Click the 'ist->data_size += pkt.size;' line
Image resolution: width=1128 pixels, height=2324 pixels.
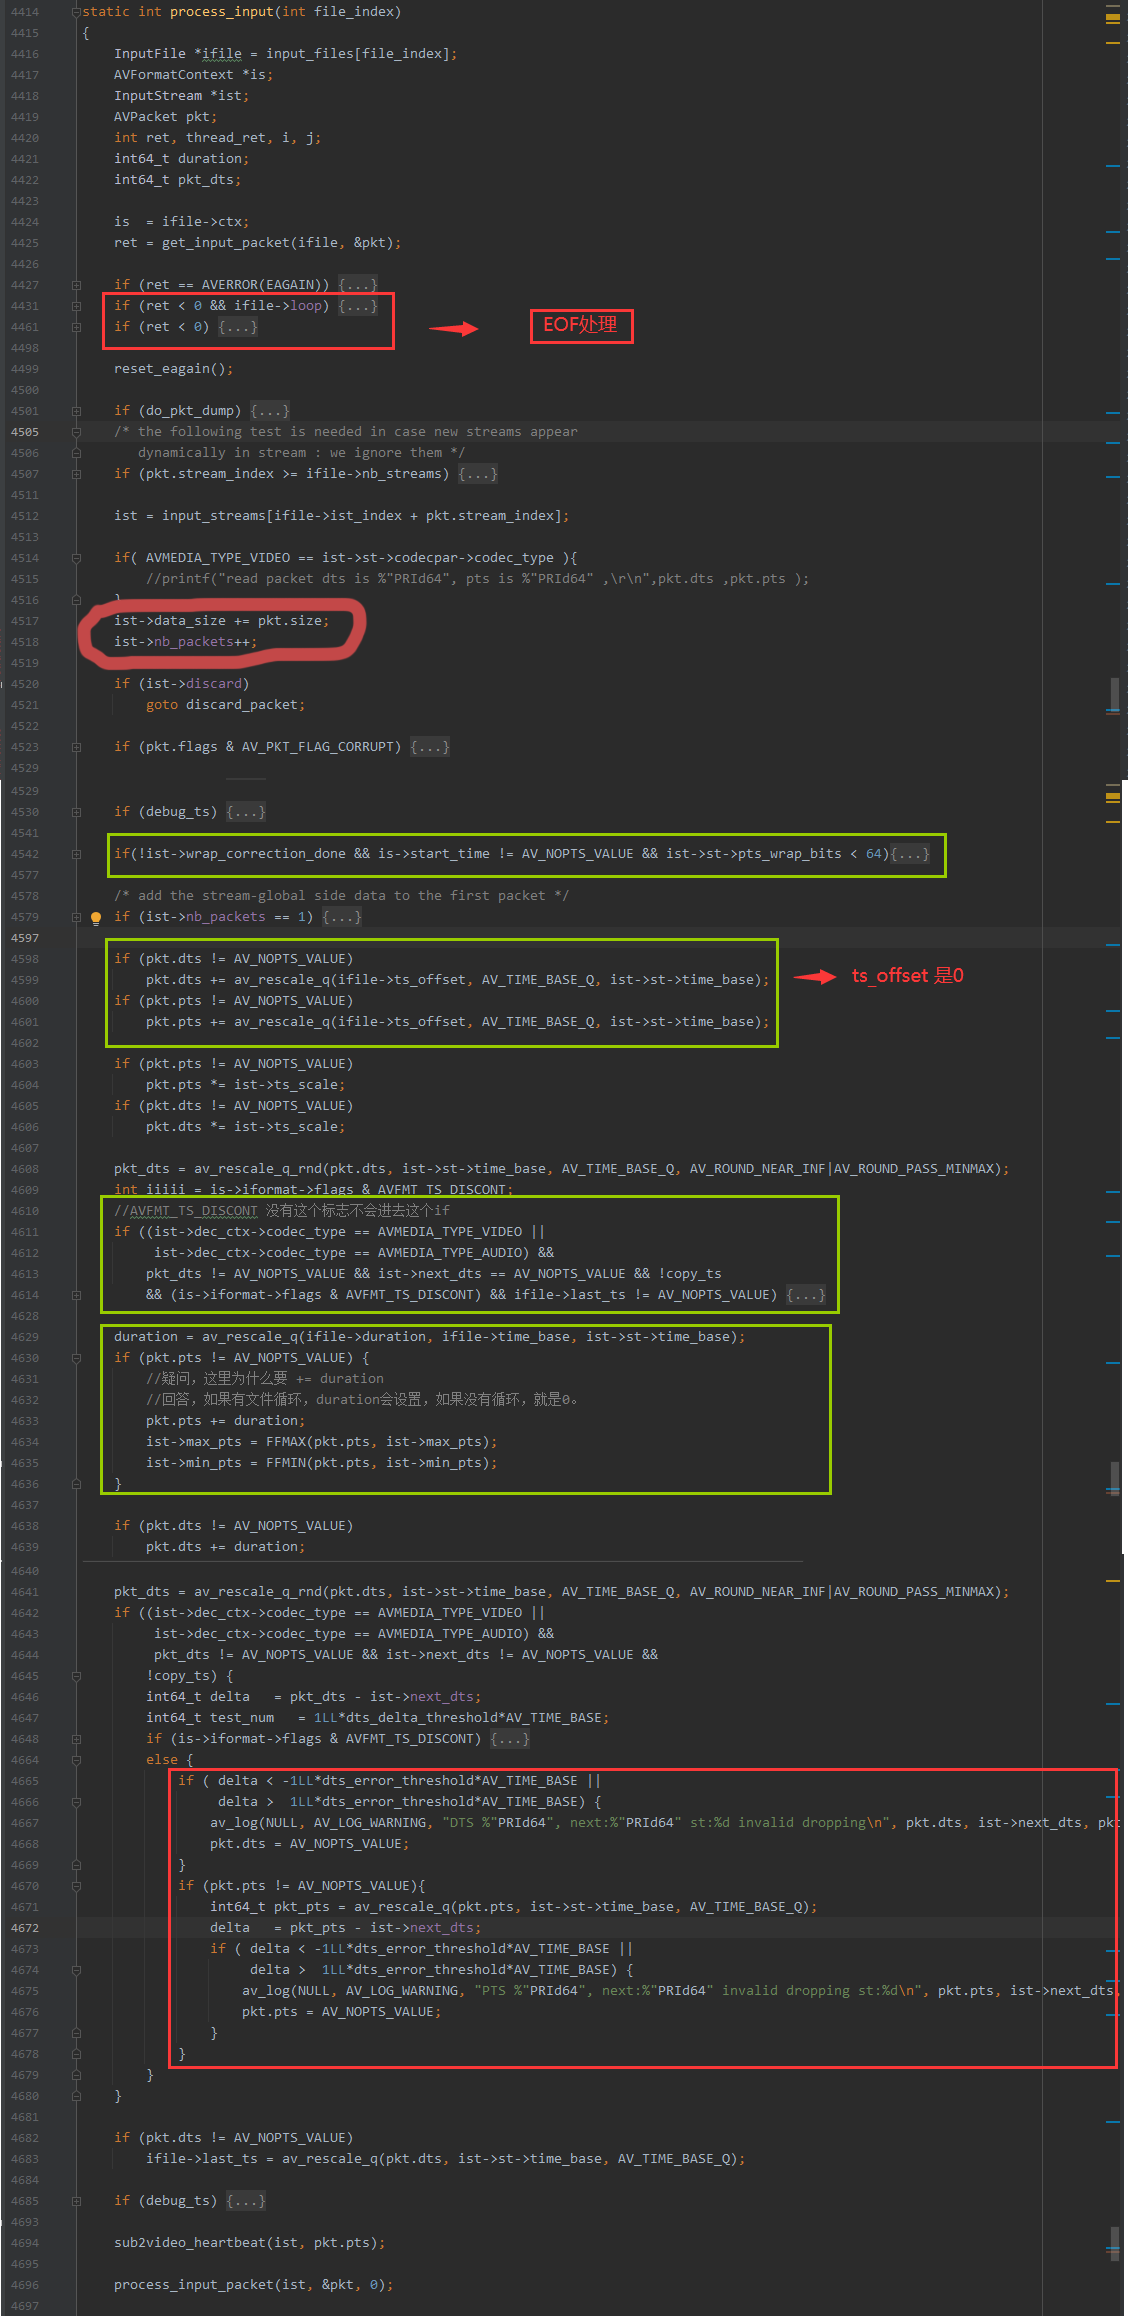click(x=222, y=621)
